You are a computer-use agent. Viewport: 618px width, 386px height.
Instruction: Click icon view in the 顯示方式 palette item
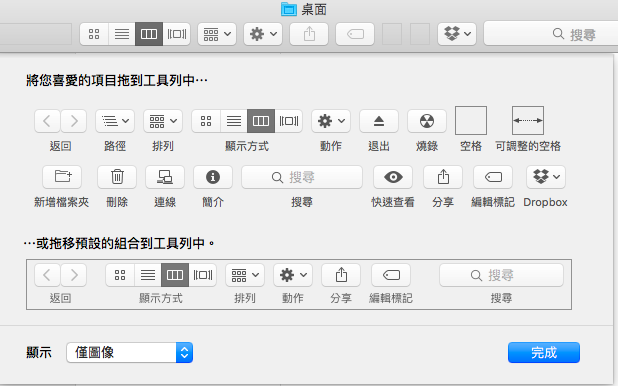[x=206, y=121]
